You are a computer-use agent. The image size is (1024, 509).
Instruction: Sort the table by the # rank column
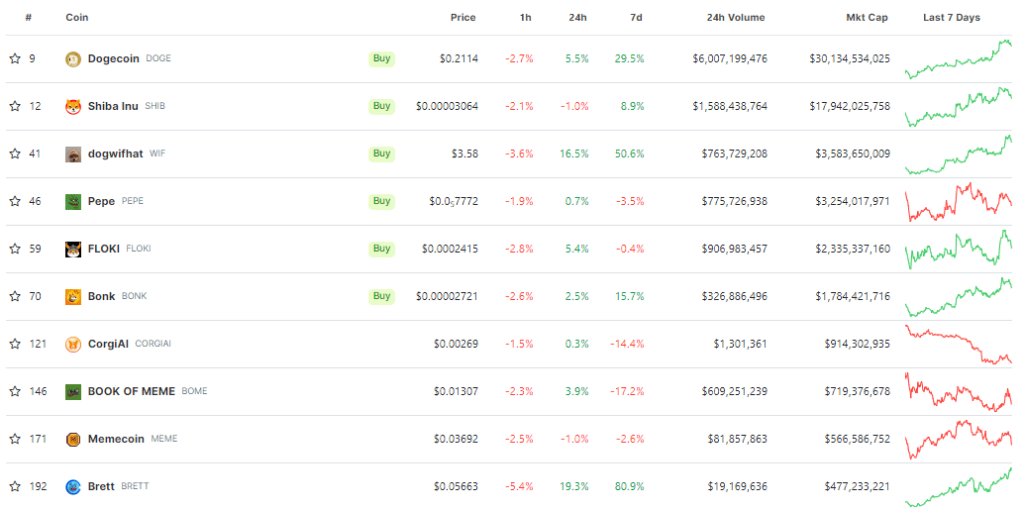pos(29,18)
